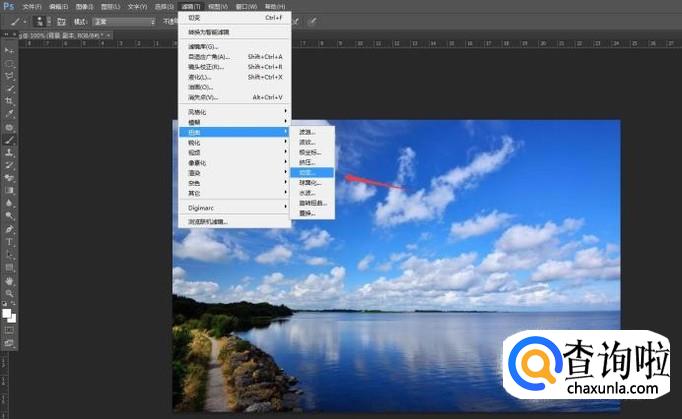This screenshot has height=419, width=682.
Task: Apply last filter 切变 Ctrl+F
Action: pyautogui.click(x=234, y=18)
